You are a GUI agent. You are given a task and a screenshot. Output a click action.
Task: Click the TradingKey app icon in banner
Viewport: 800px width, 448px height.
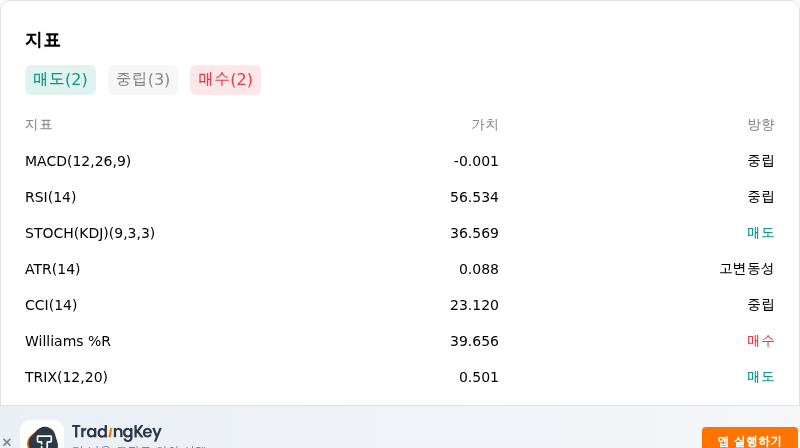click(x=42, y=434)
